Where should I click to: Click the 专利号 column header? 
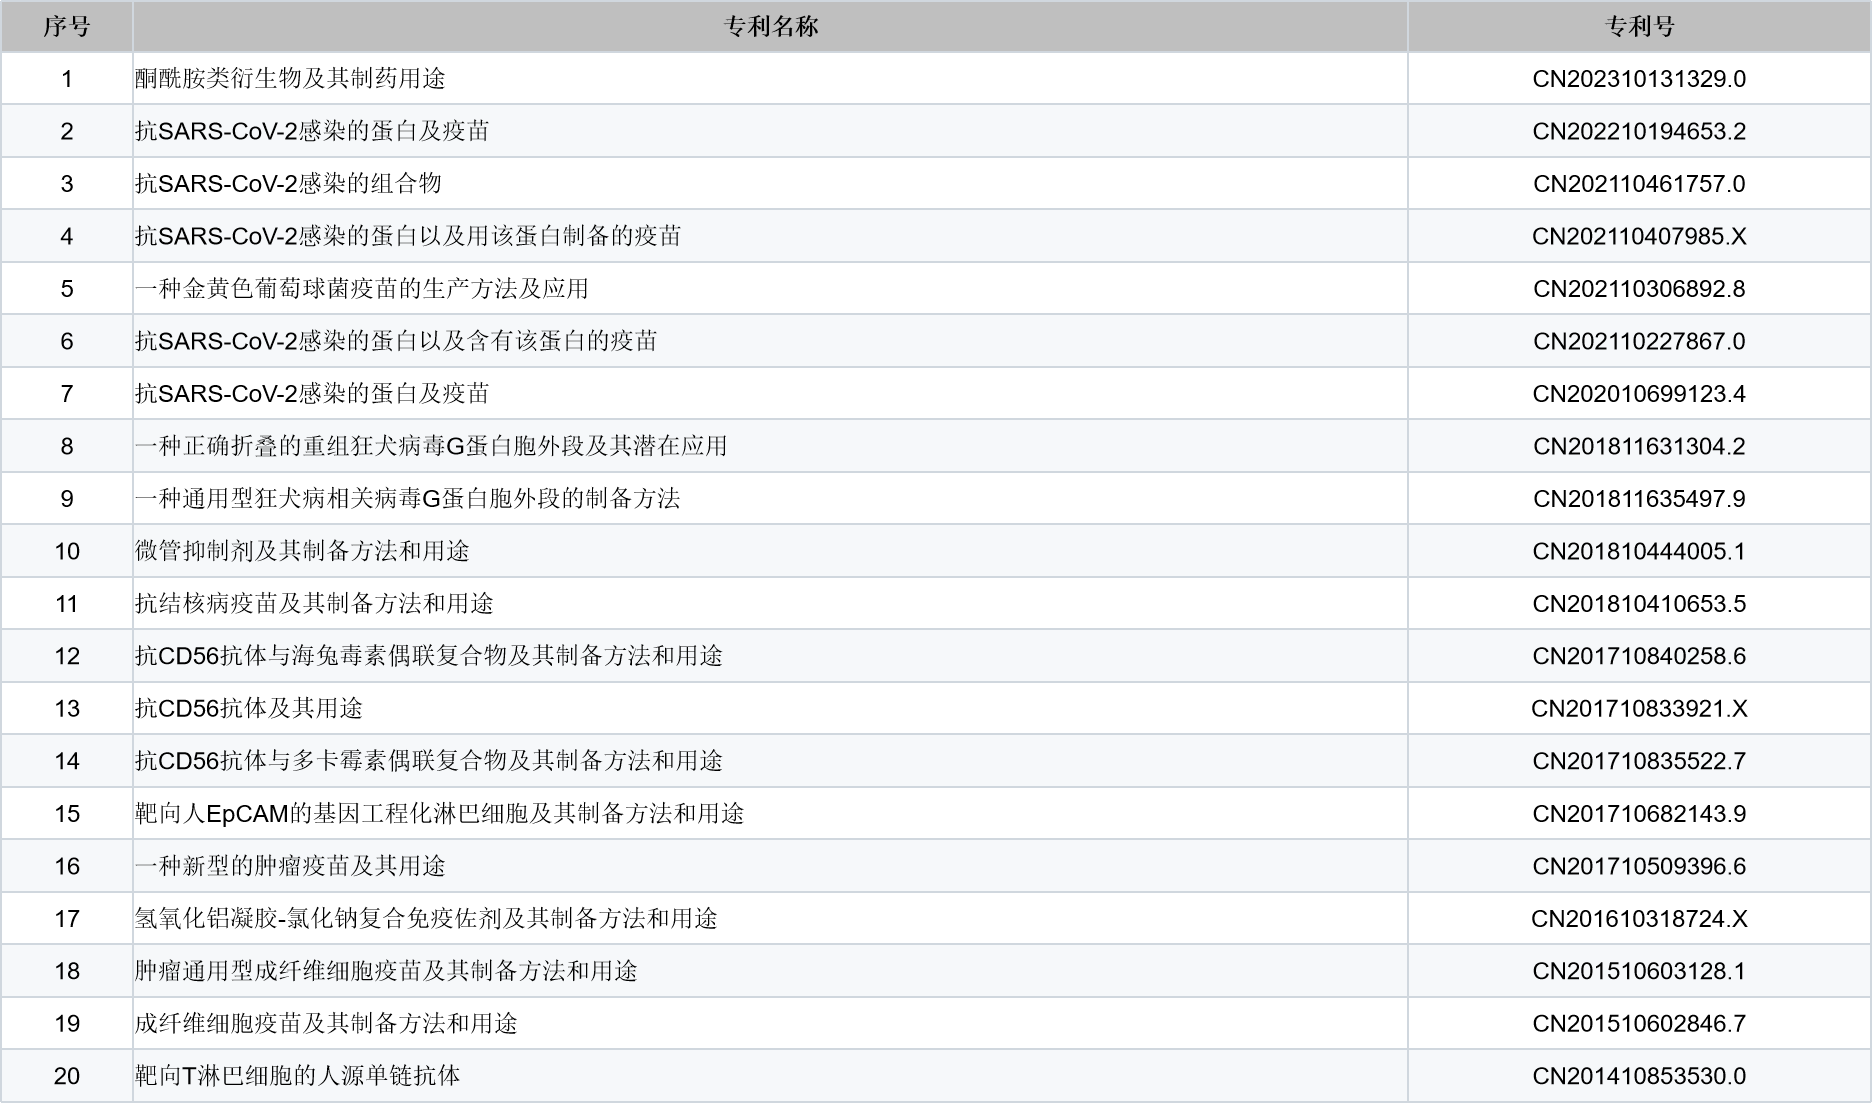click(x=1639, y=27)
